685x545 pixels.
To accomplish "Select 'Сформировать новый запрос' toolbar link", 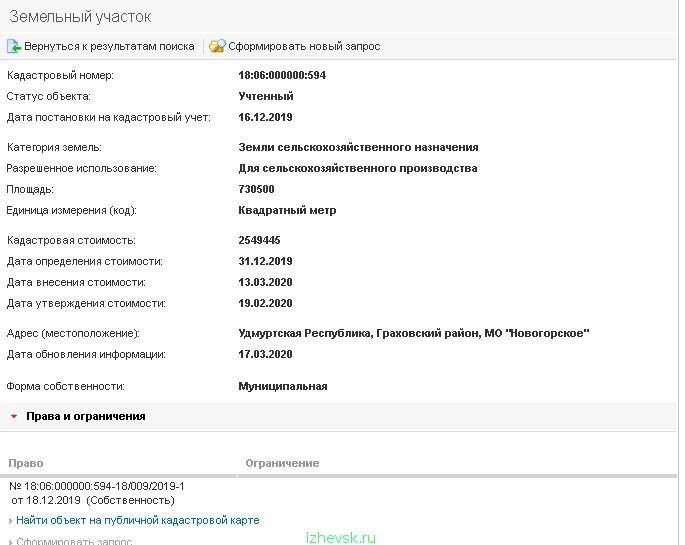I will coord(304,46).
